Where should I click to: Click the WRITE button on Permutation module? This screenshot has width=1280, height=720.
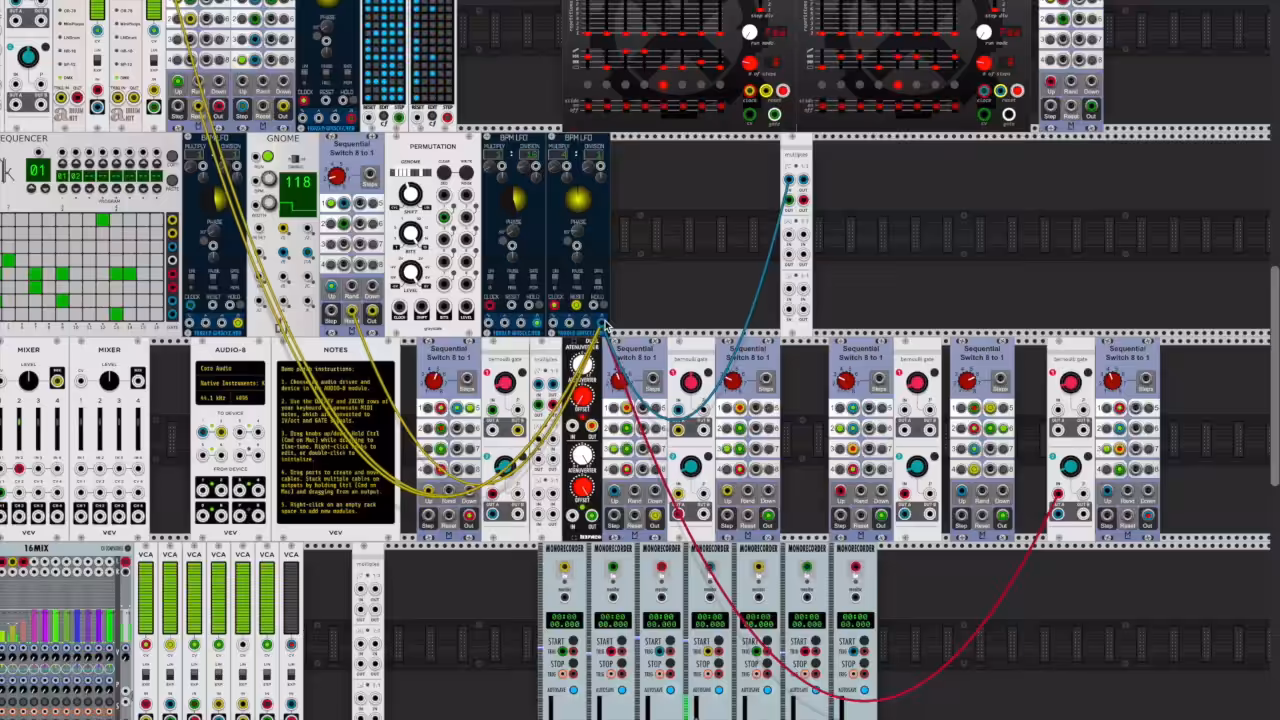point(465,173)
